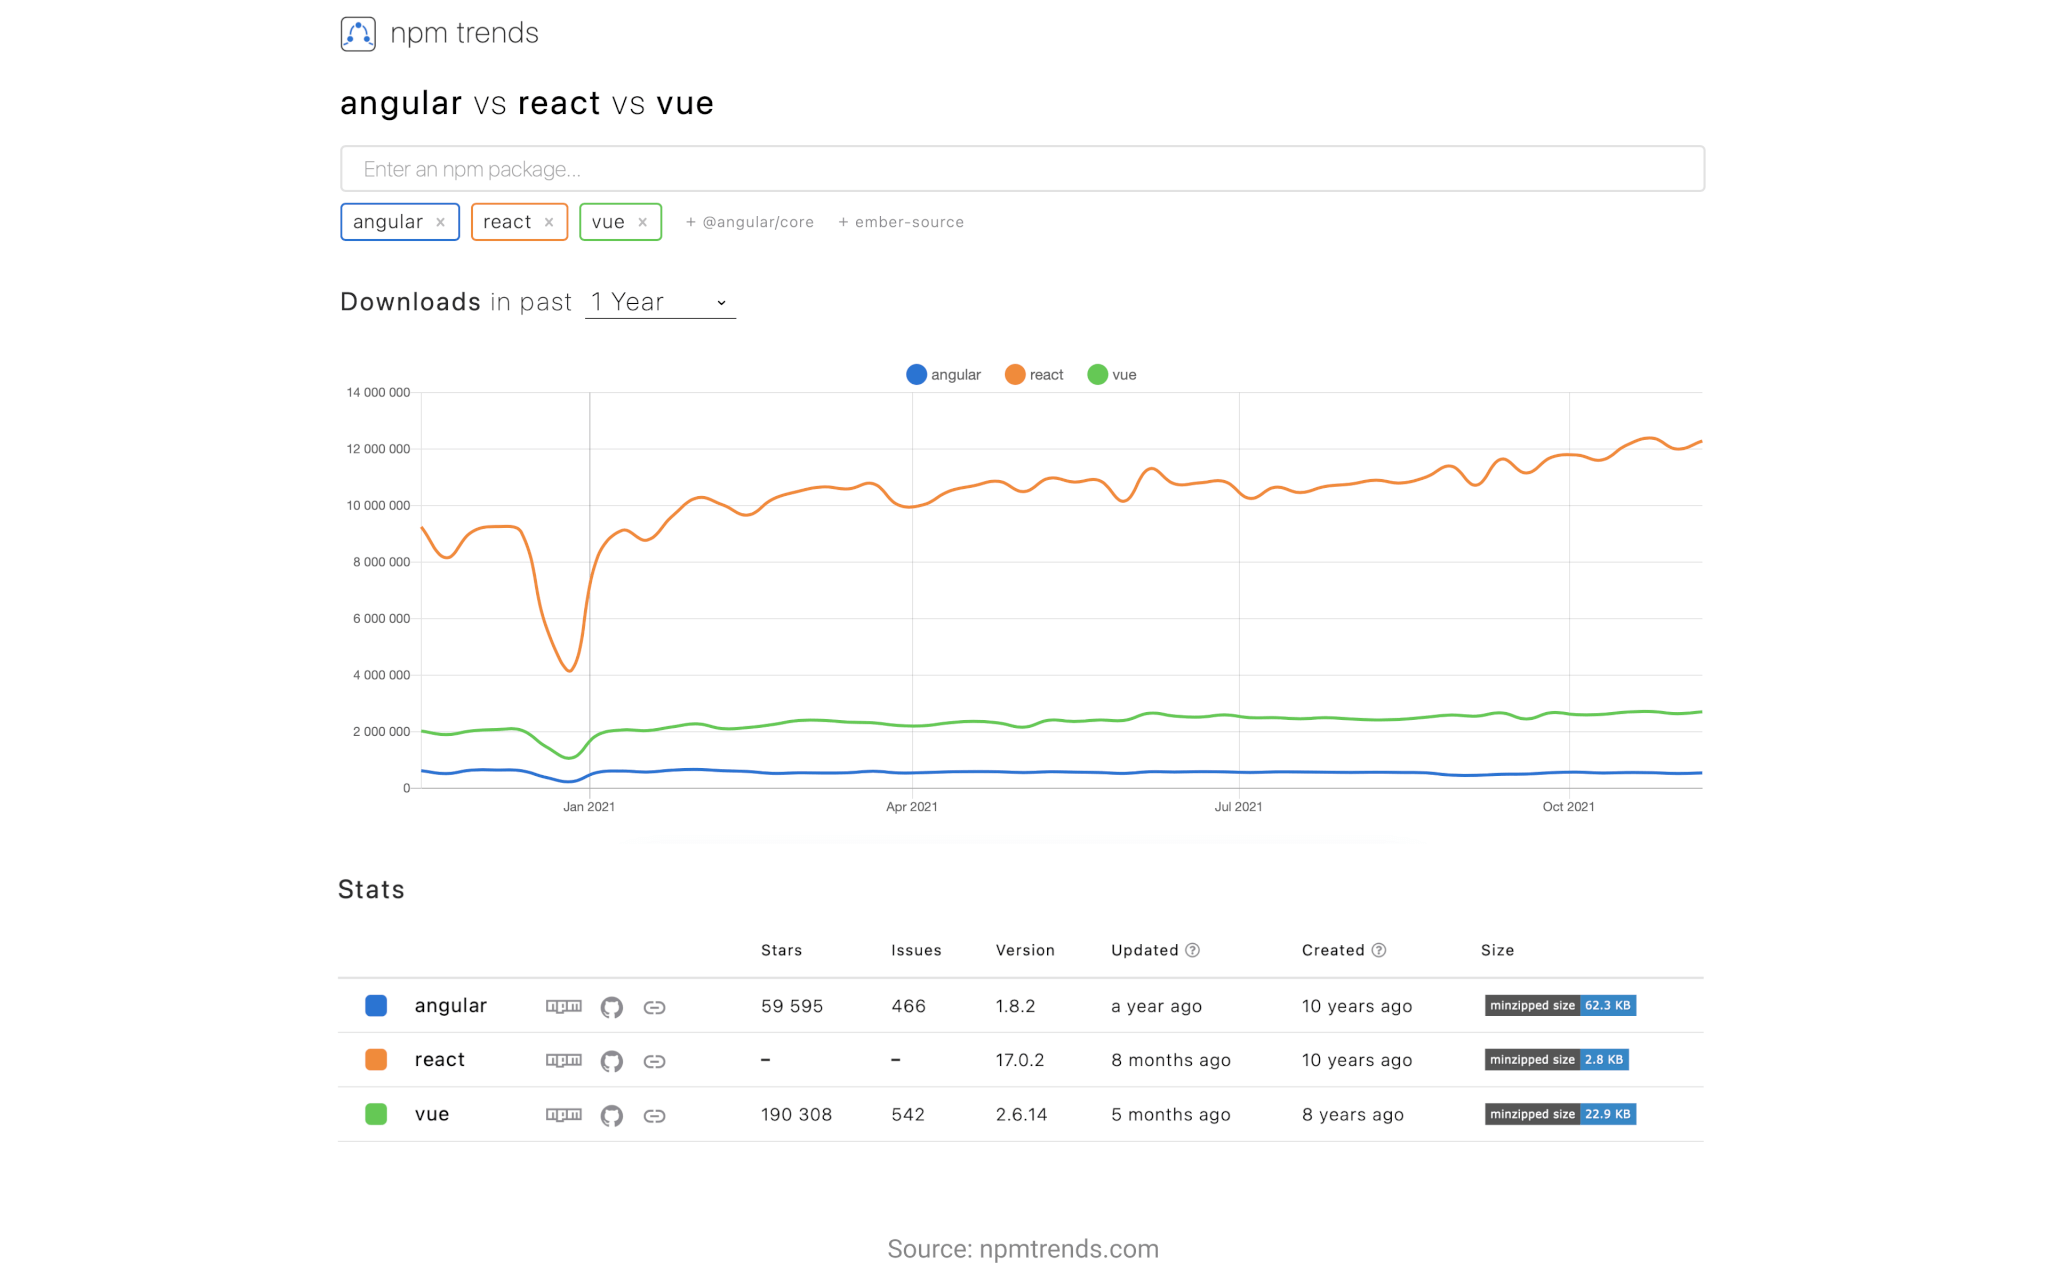
Task: Open homepage link icon for vue
Action: point(654,1115)
